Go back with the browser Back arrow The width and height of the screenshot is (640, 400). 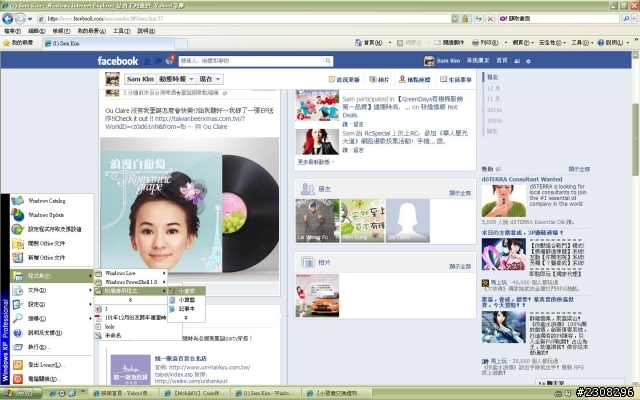click(x=7, y=18)
